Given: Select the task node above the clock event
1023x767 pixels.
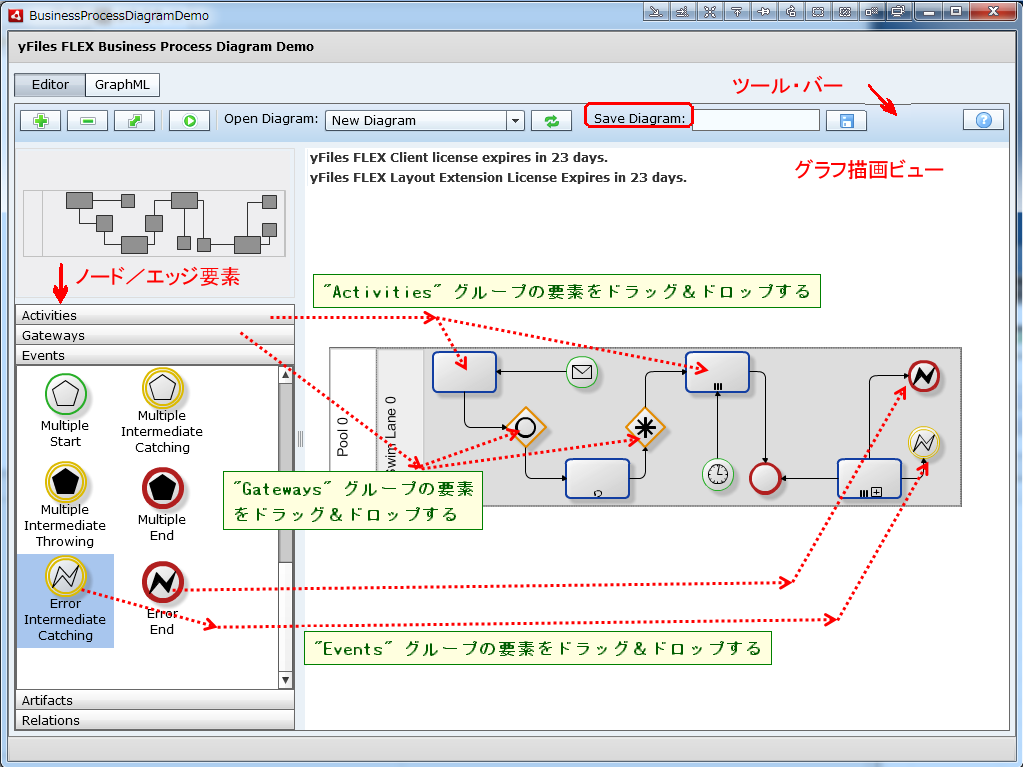Looking at the screenshot, I should (717, 372).
